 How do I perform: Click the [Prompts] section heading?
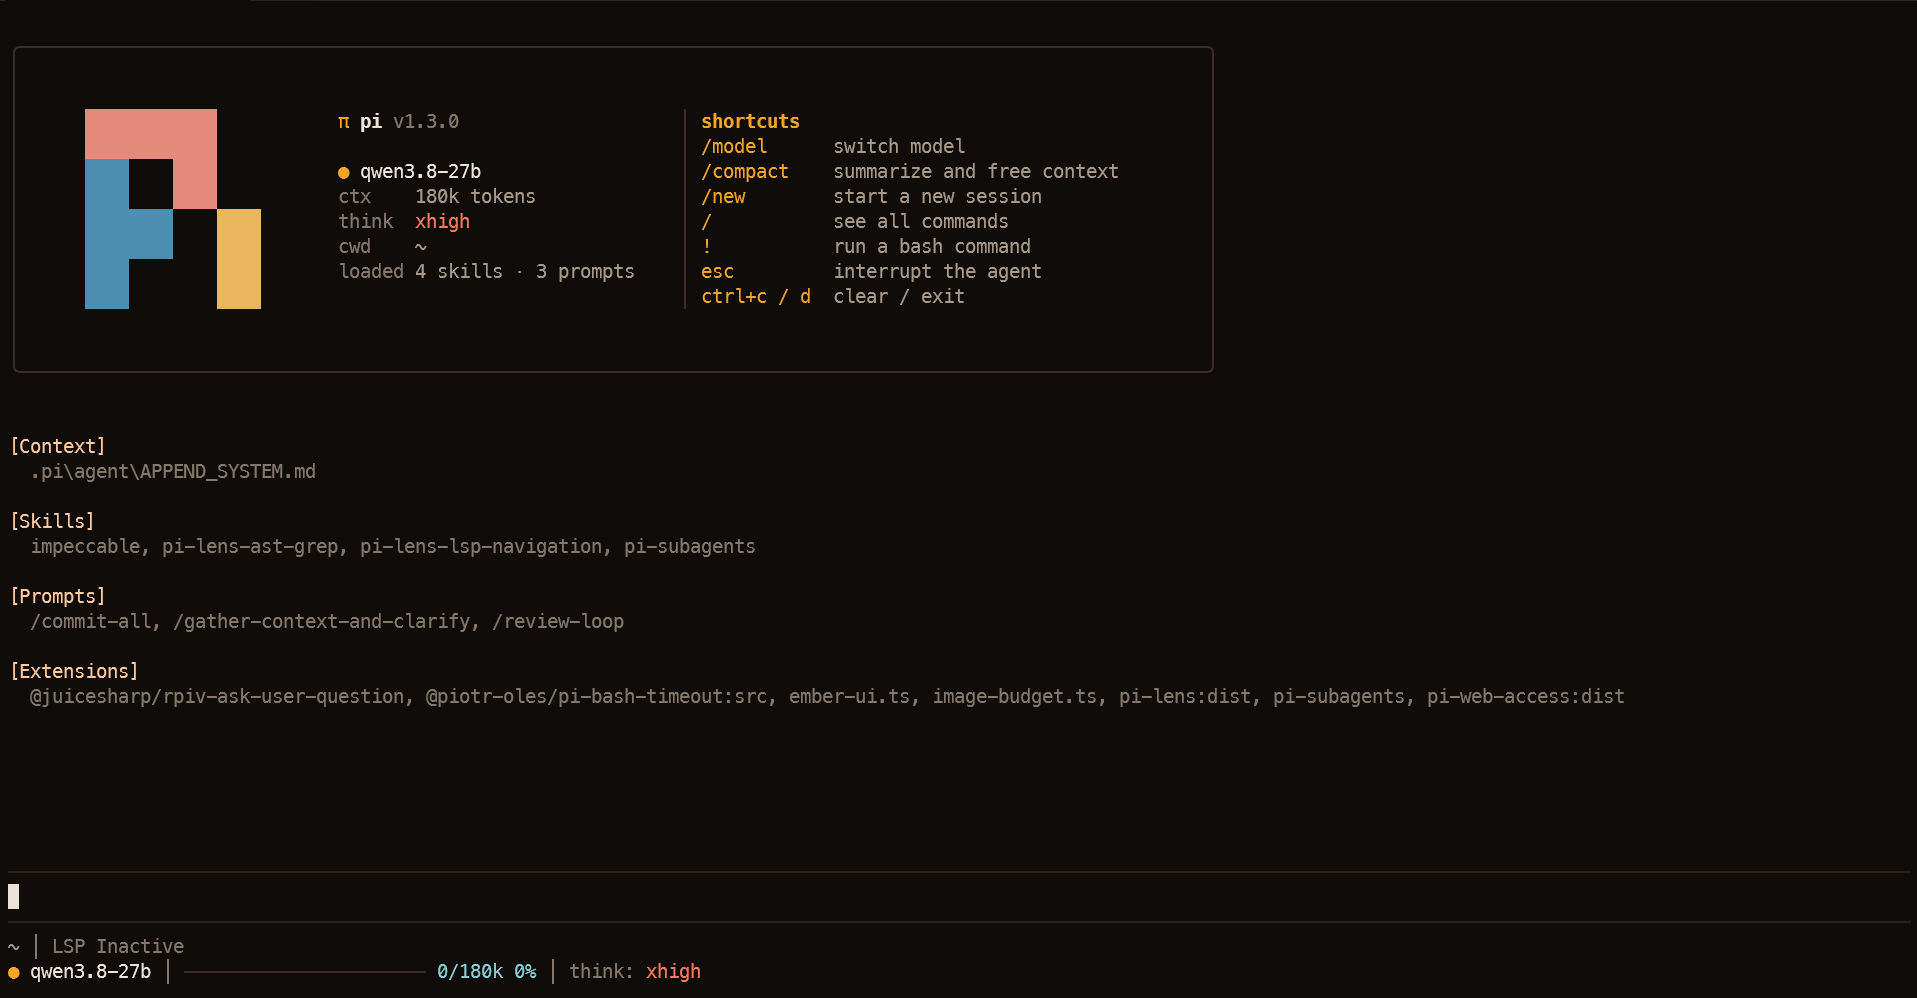[x=58, y=597]
